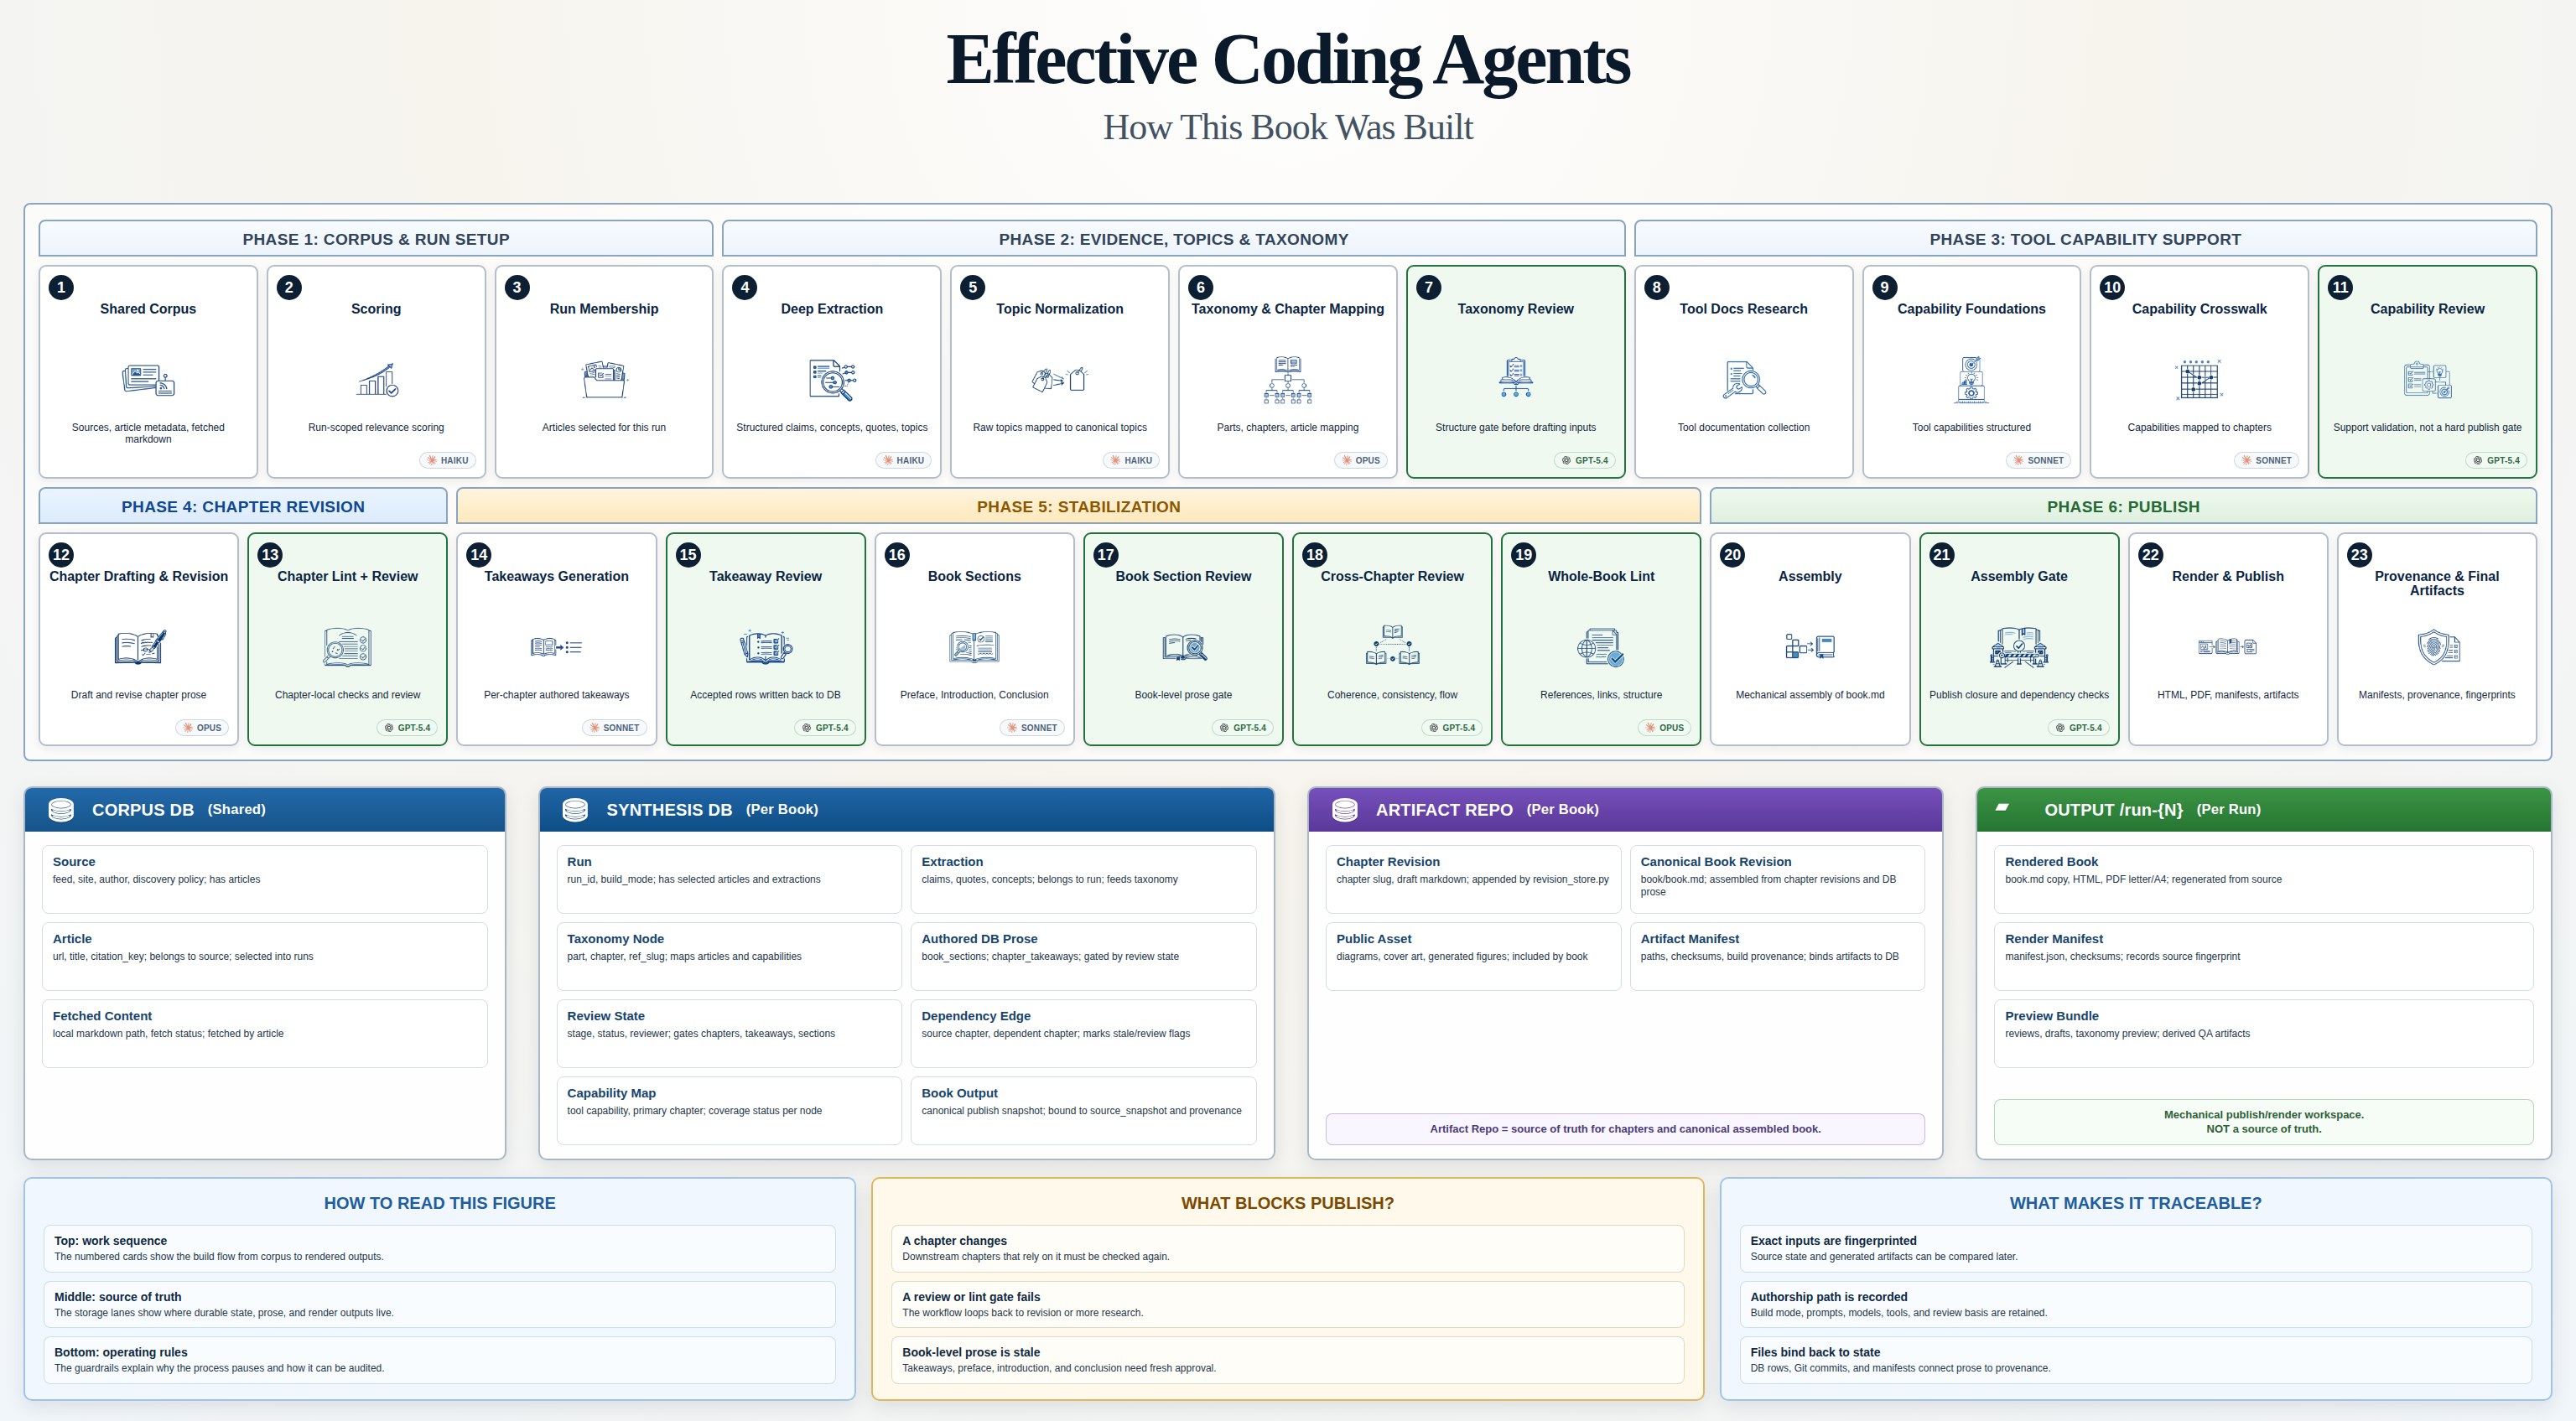The height and width of the screenshot is (1421, 2576).
Task: Click the Capability Crosswalk grid icon
Action: pos(2199,380)
